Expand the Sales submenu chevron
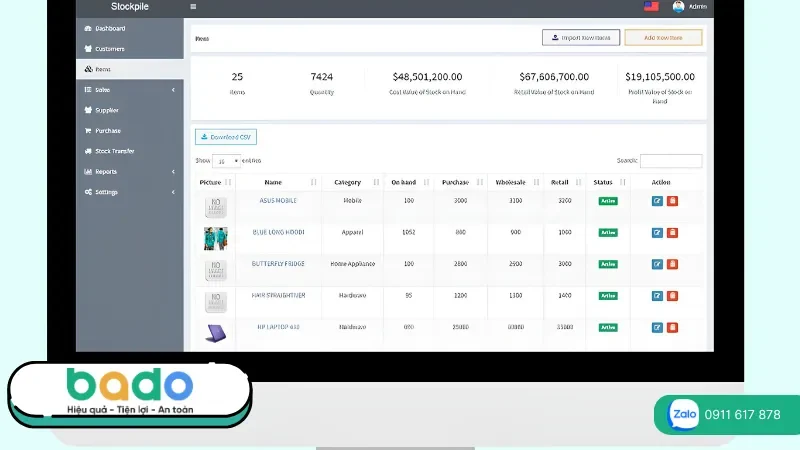Screen dimensions: 800x450 (x=173, y=90)
